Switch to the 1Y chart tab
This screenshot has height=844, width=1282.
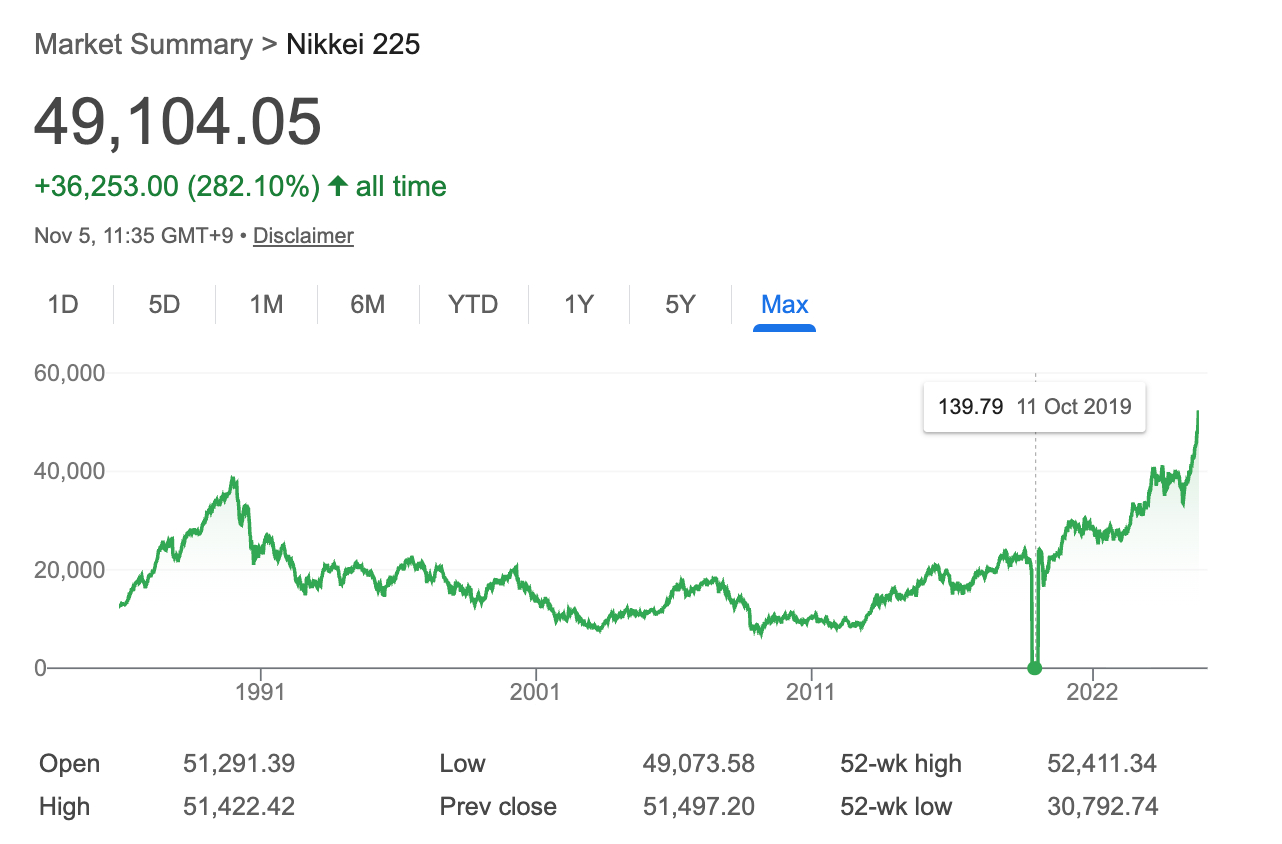(579, 304)
